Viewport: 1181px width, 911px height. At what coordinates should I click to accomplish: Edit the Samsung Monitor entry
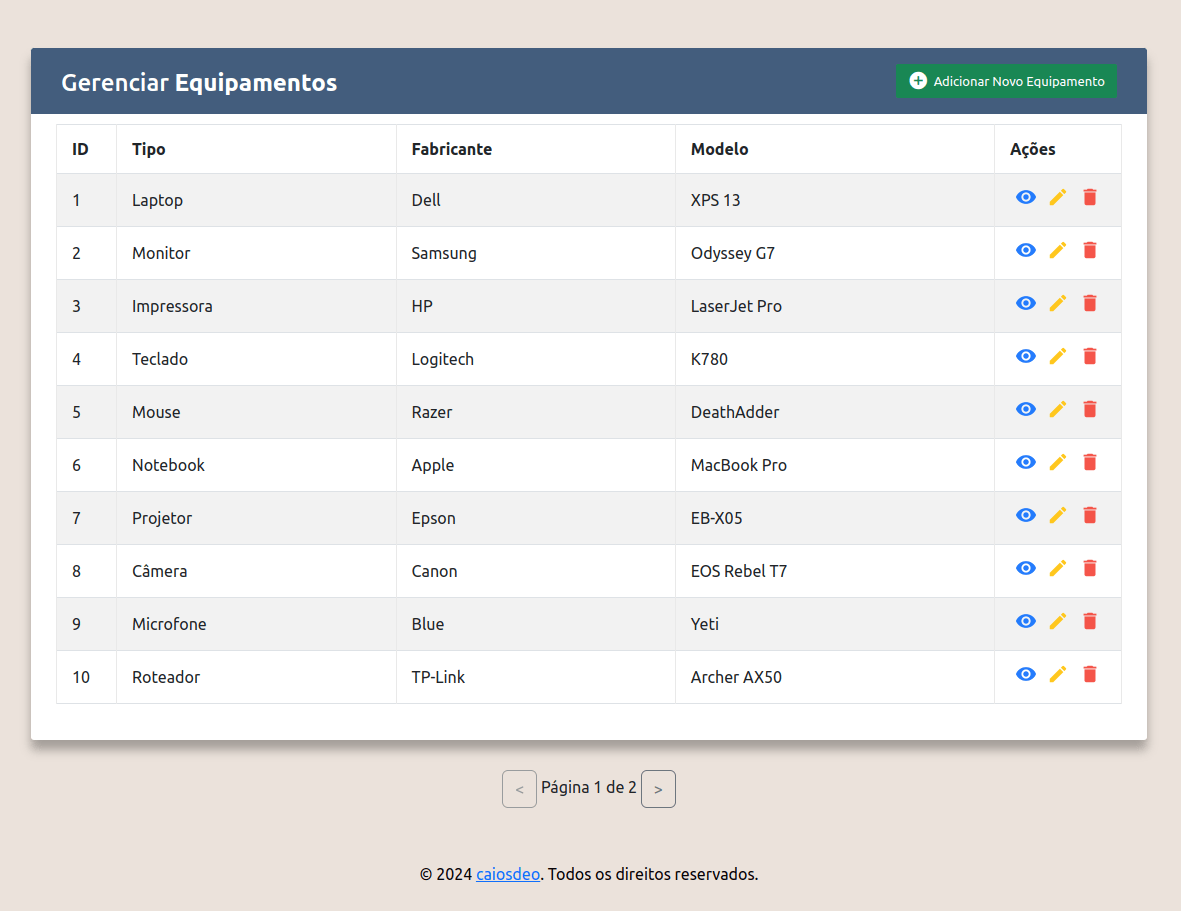click(1057, 250)
